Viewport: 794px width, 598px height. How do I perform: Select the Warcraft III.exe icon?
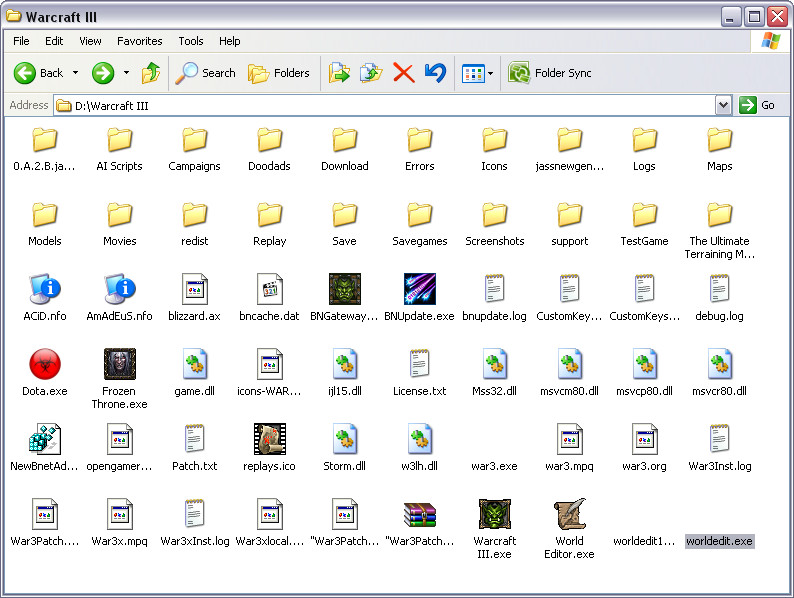pos(494,513)
